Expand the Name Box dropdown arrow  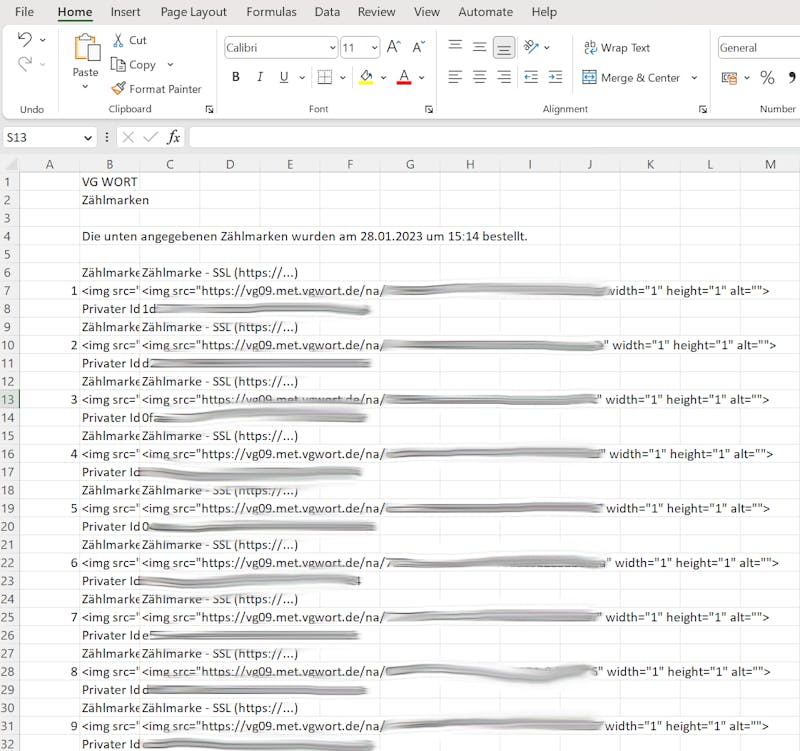(x=88, y=138)
